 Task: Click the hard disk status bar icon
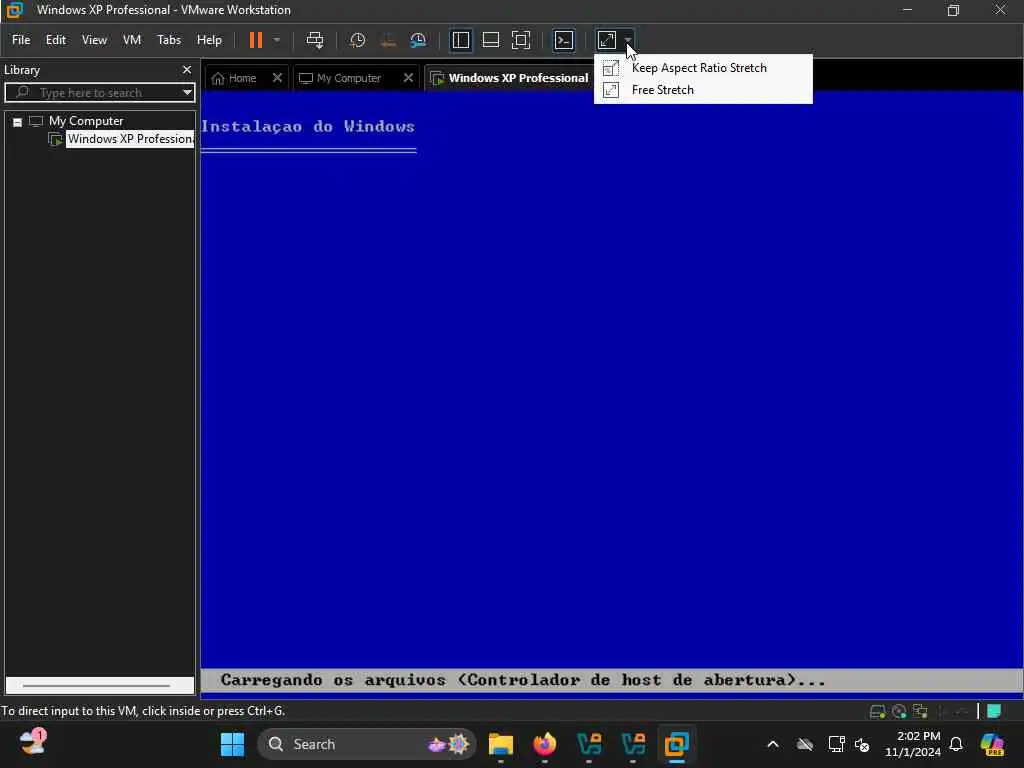[x=877, y=711]
